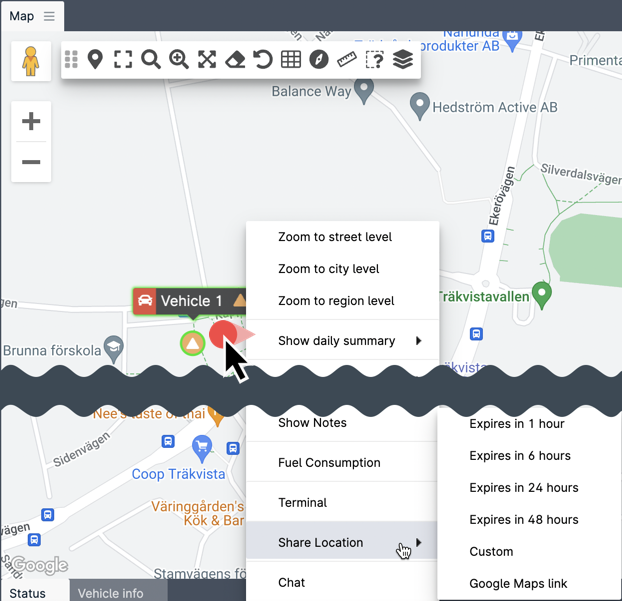The image size is (622, 601).
Task: Click the dashed box question-mark tool
Action: pyautogui.click(x=374, y=60)
